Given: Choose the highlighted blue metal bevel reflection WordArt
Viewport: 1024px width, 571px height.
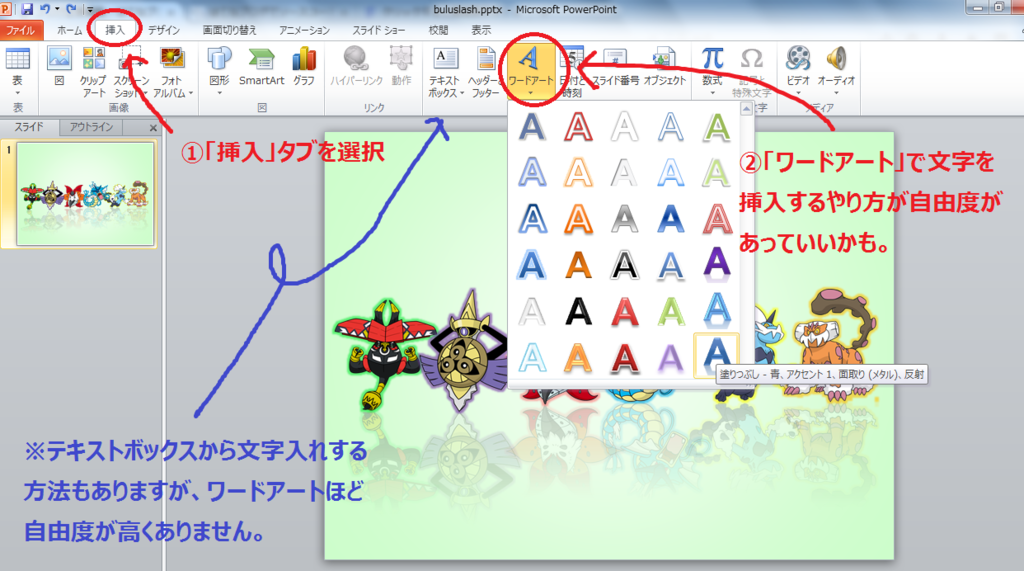Looking at the screenshot, I should [716, 355].
